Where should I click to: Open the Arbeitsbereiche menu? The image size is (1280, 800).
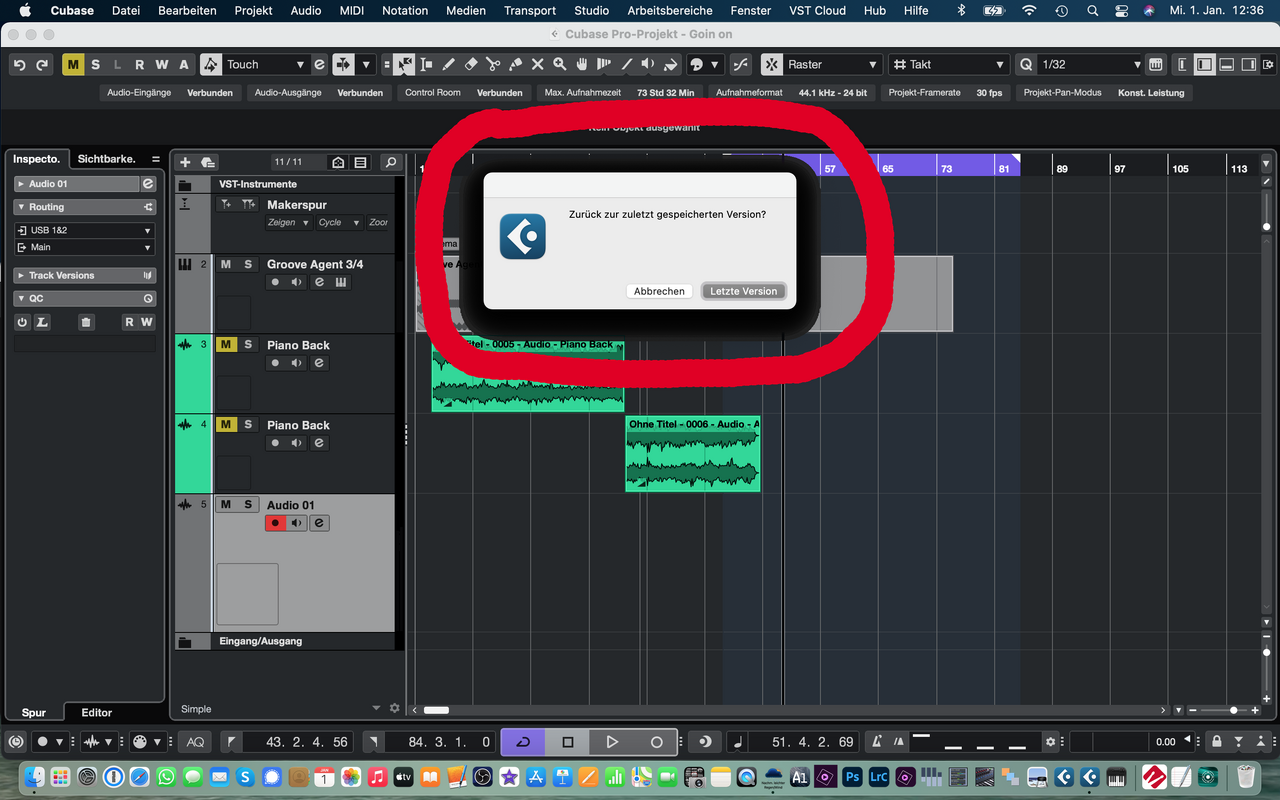[x=670, y=10]
